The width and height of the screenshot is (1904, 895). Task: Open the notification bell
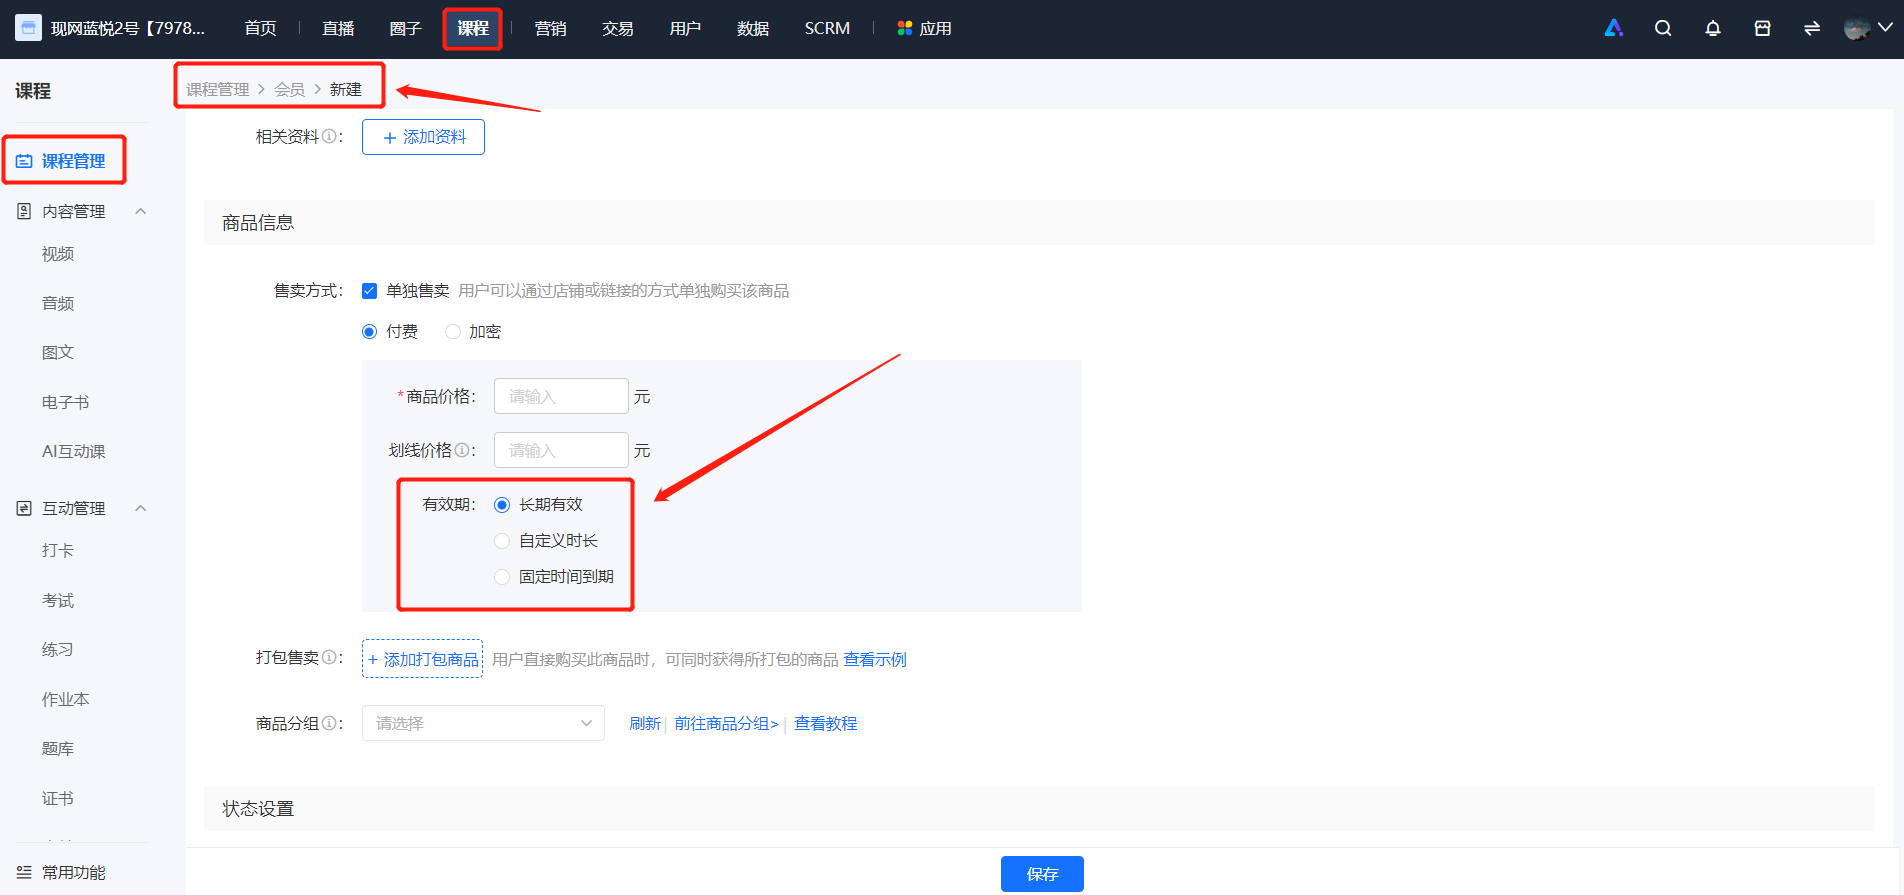tap(1713, 28)
